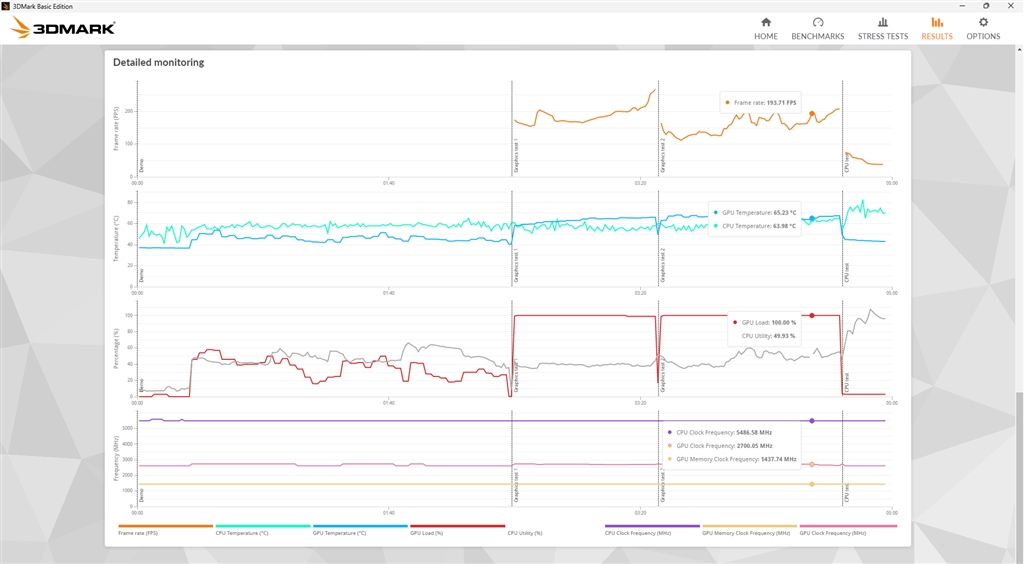This screenshot has width=1024, height=564.
Task: Click the '3DMark Basic Edition' window title
Action: tap(42, 6)
